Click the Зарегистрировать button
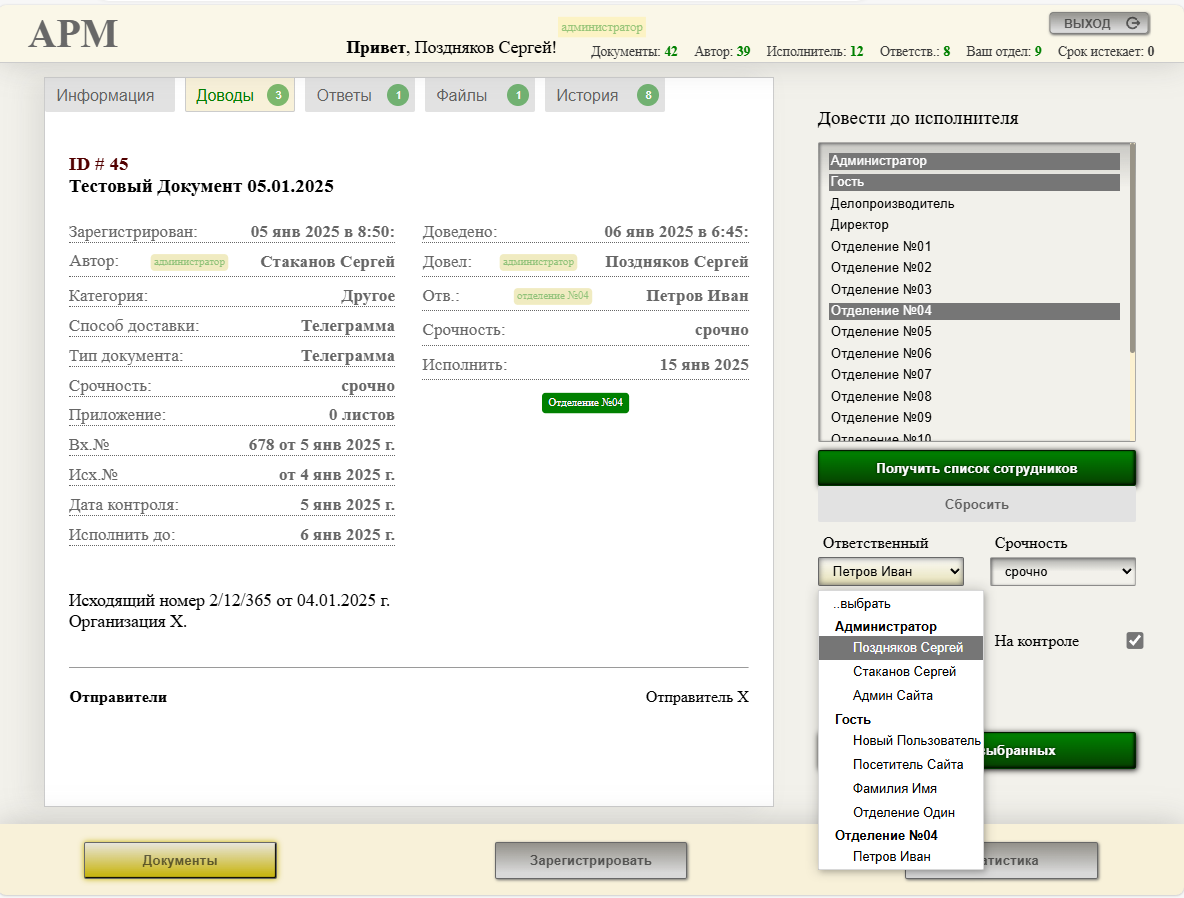 pos(590,860)
